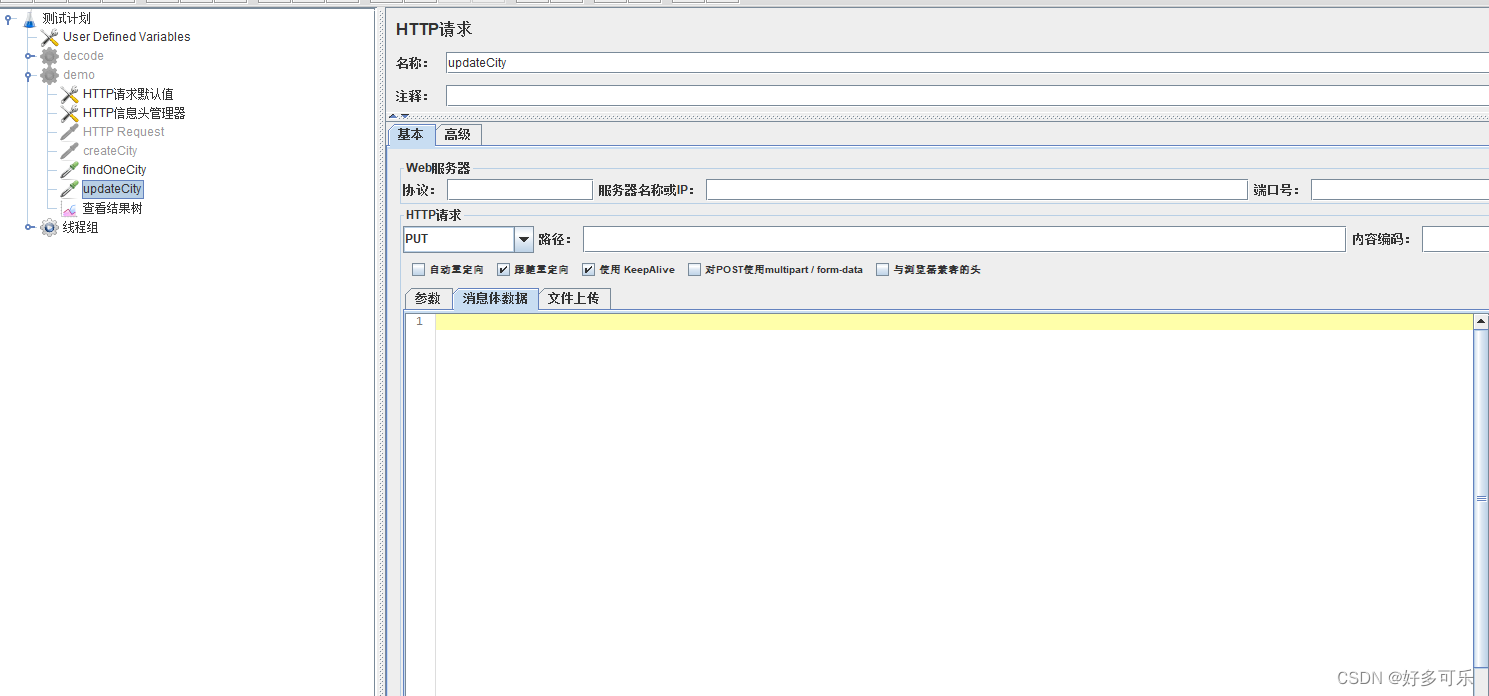The height and width of the screenshot is (696, 1489).
Task: Click the User Defined Variables wrench icon
Action: tap(49, 37)
